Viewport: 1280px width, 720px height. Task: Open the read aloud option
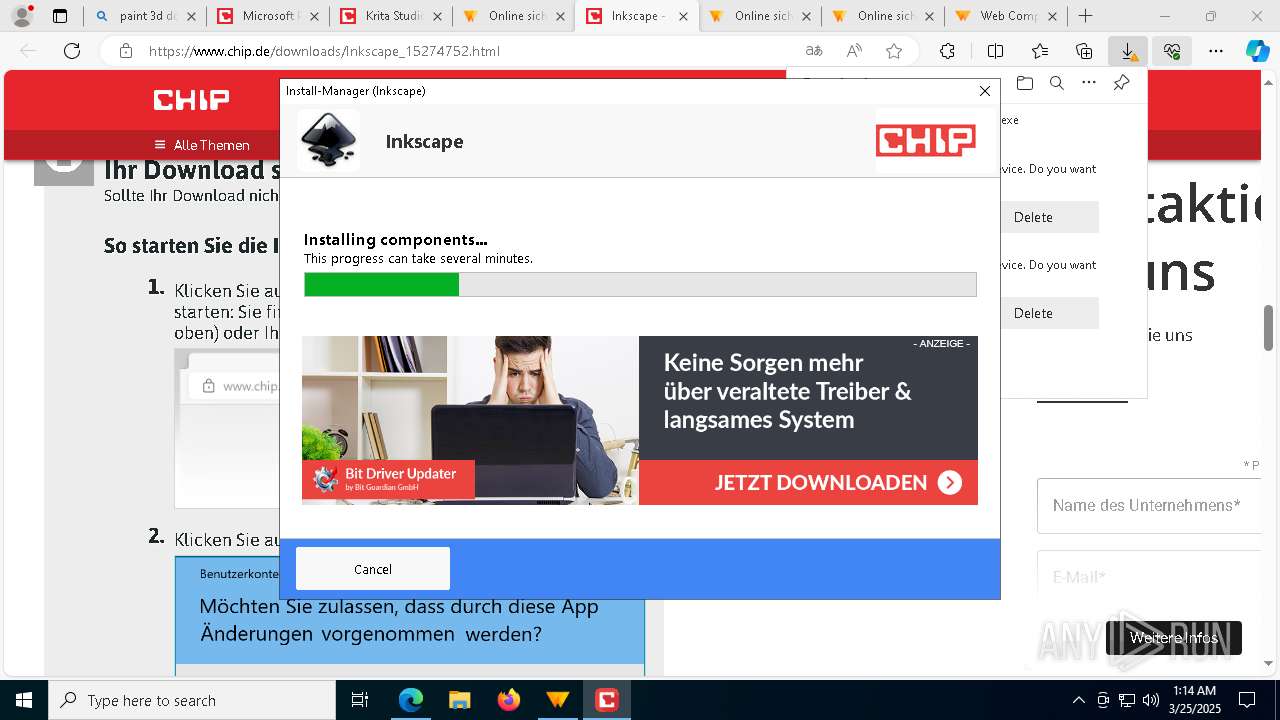click(854, 51)
